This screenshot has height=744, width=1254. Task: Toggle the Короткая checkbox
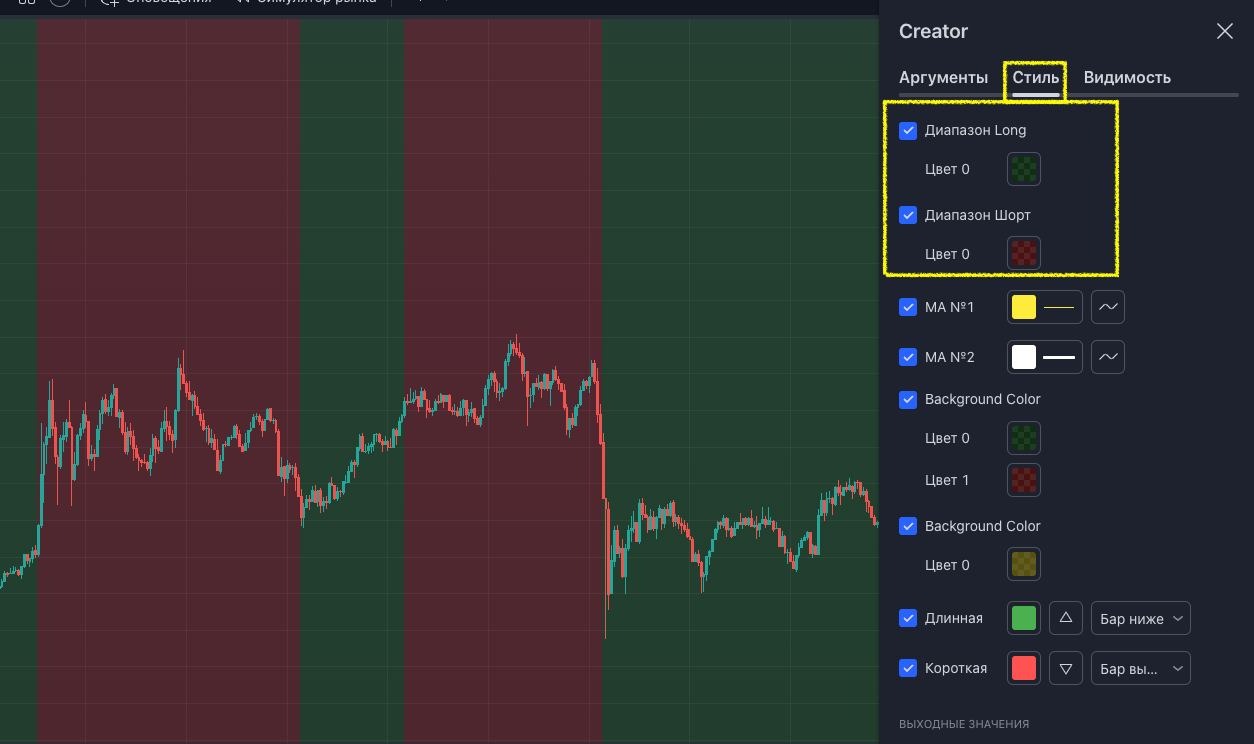point(908,668)
